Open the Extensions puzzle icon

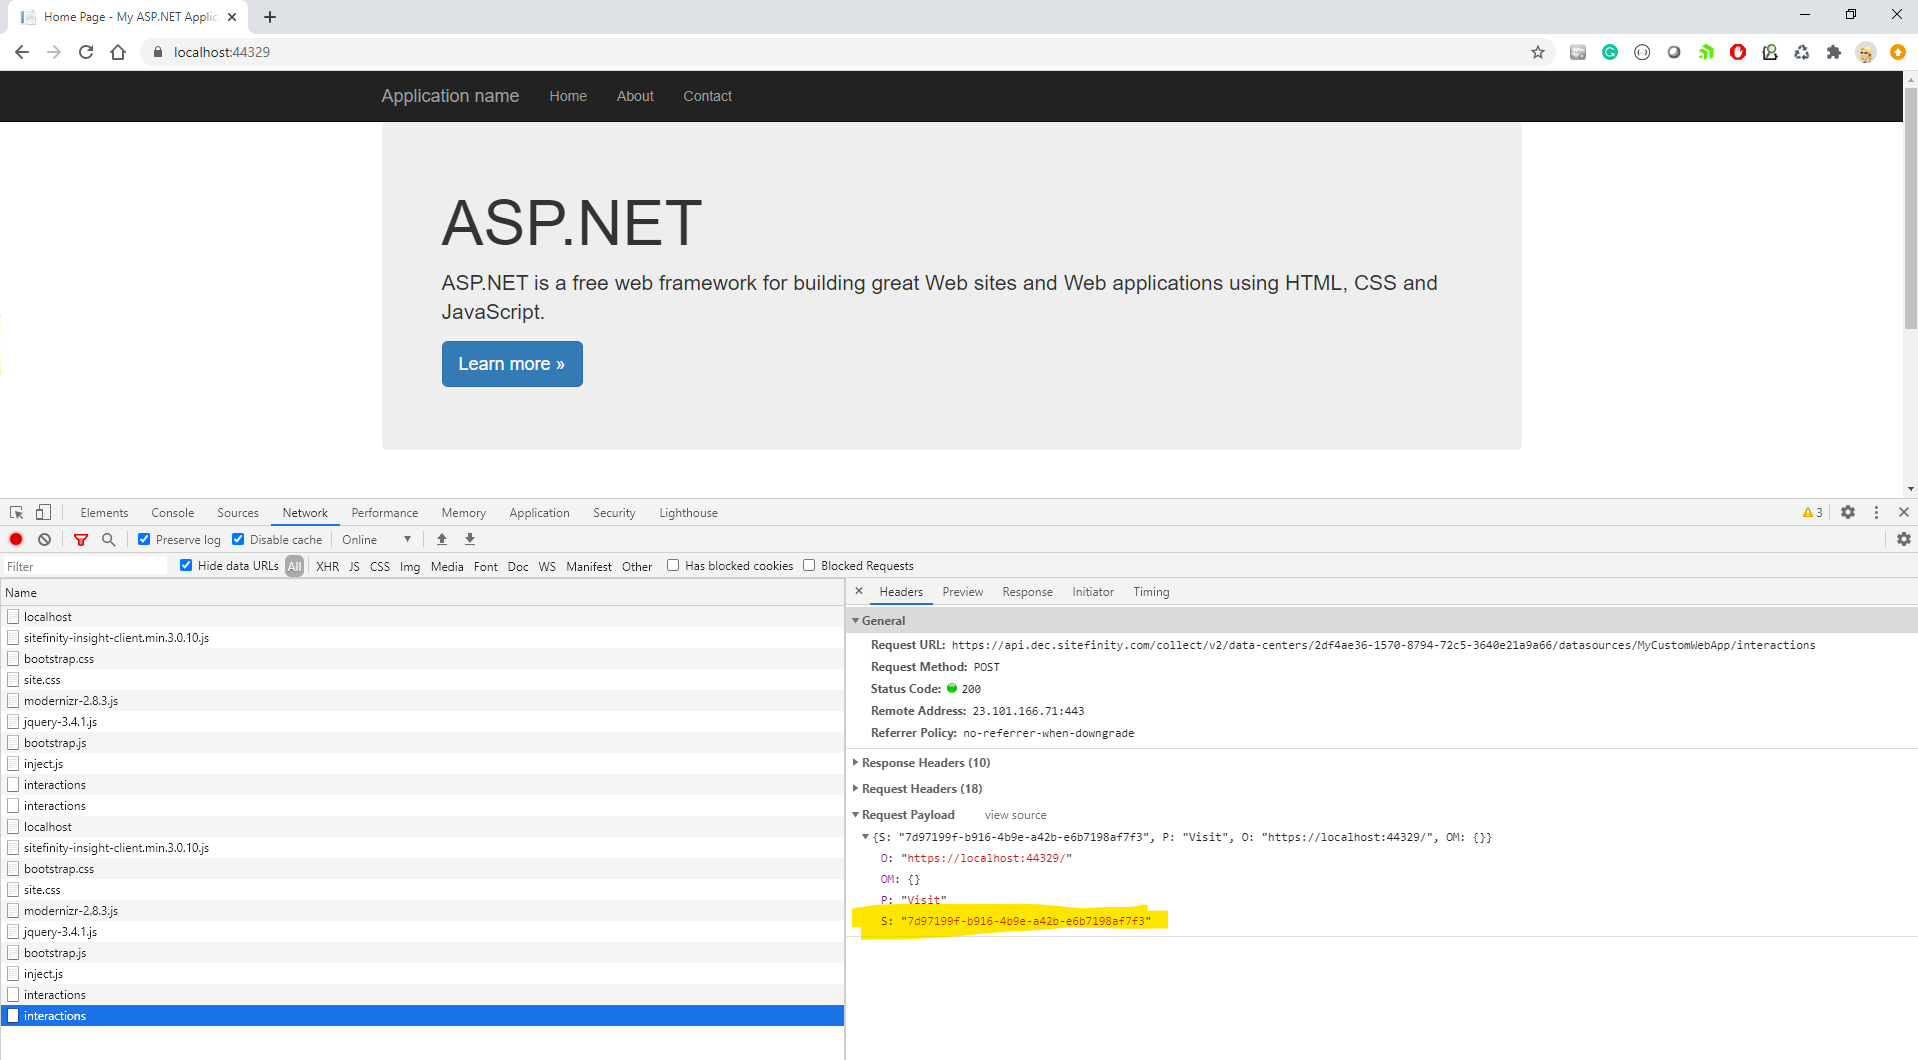tap(1834, 52)
